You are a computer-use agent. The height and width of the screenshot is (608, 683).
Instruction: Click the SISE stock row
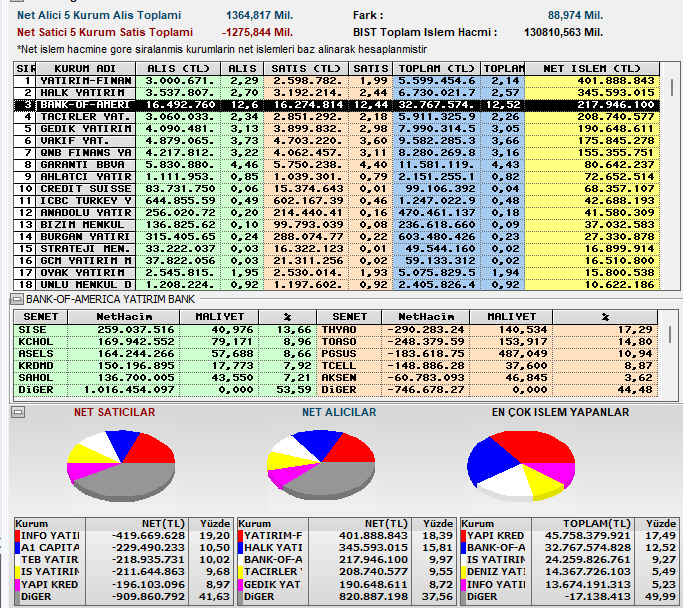pyautogui.click(x=165, y=330)
